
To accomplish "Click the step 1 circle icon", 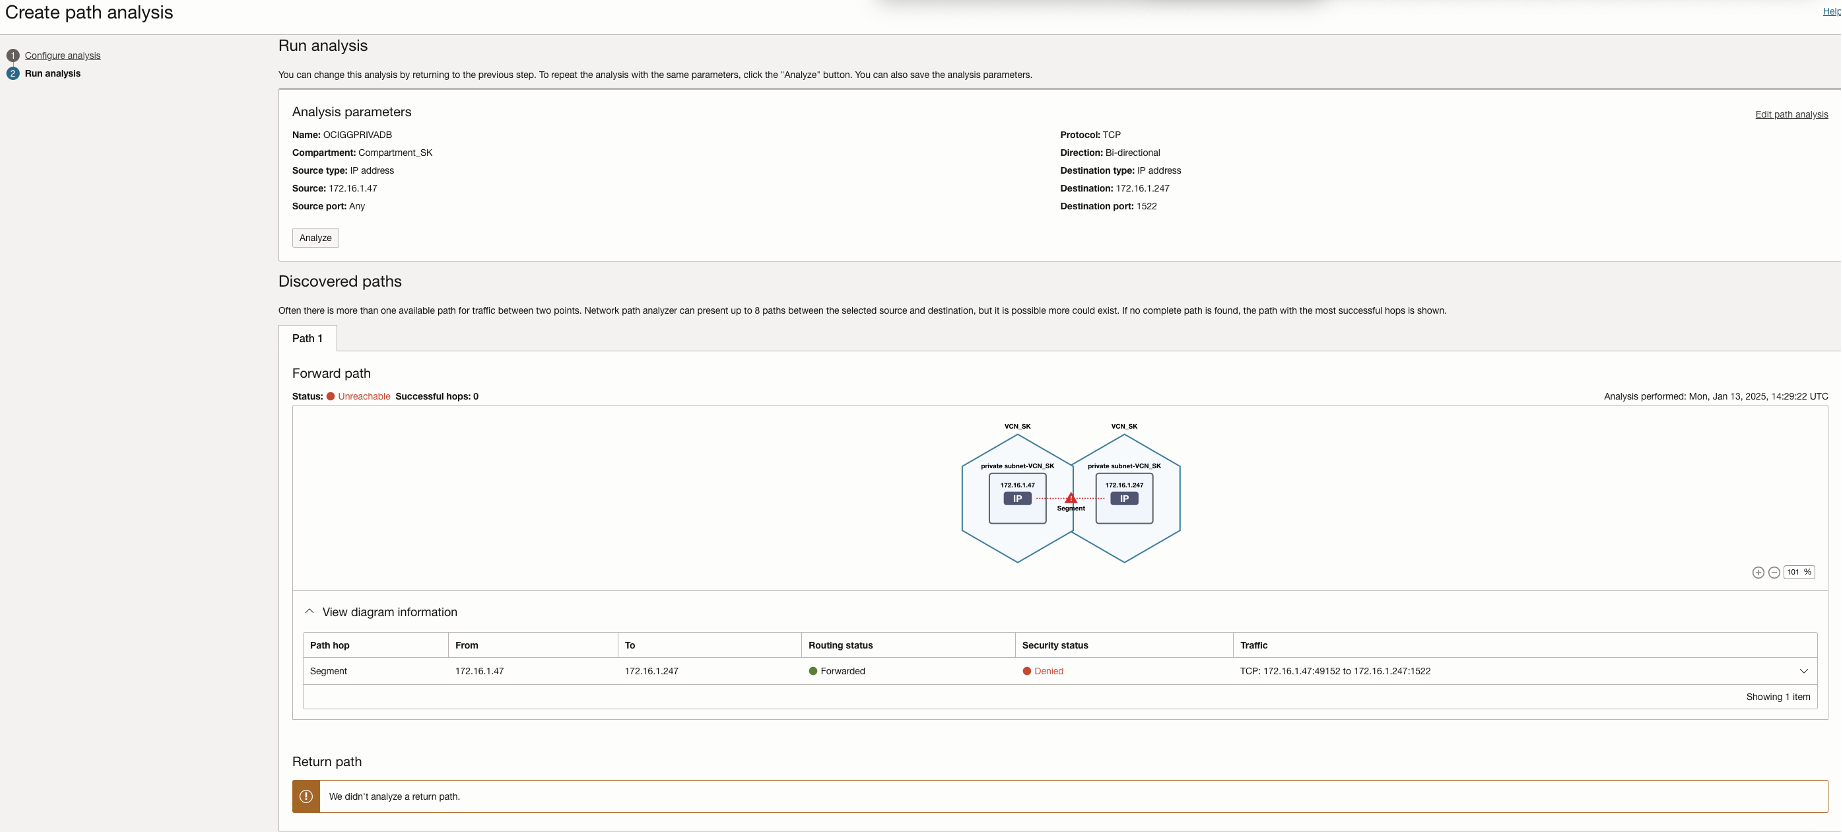I will pyautogui.click(x=13, y=56).
